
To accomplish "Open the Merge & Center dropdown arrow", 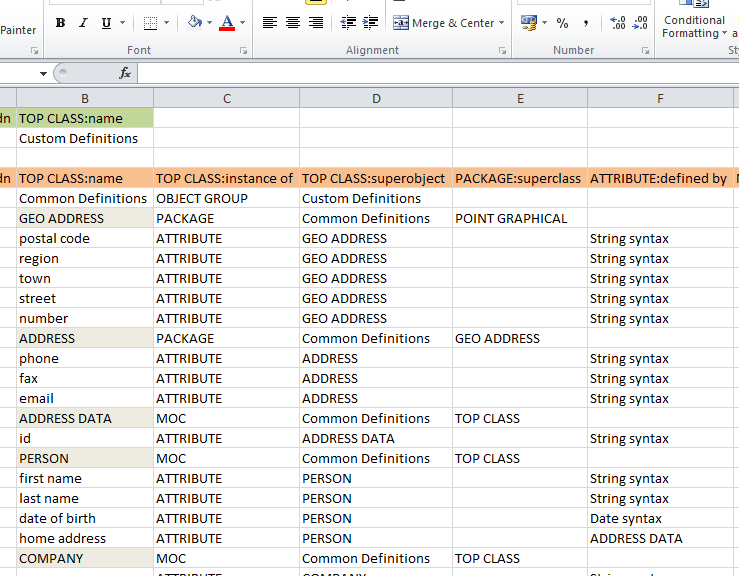I will [503, 23].
